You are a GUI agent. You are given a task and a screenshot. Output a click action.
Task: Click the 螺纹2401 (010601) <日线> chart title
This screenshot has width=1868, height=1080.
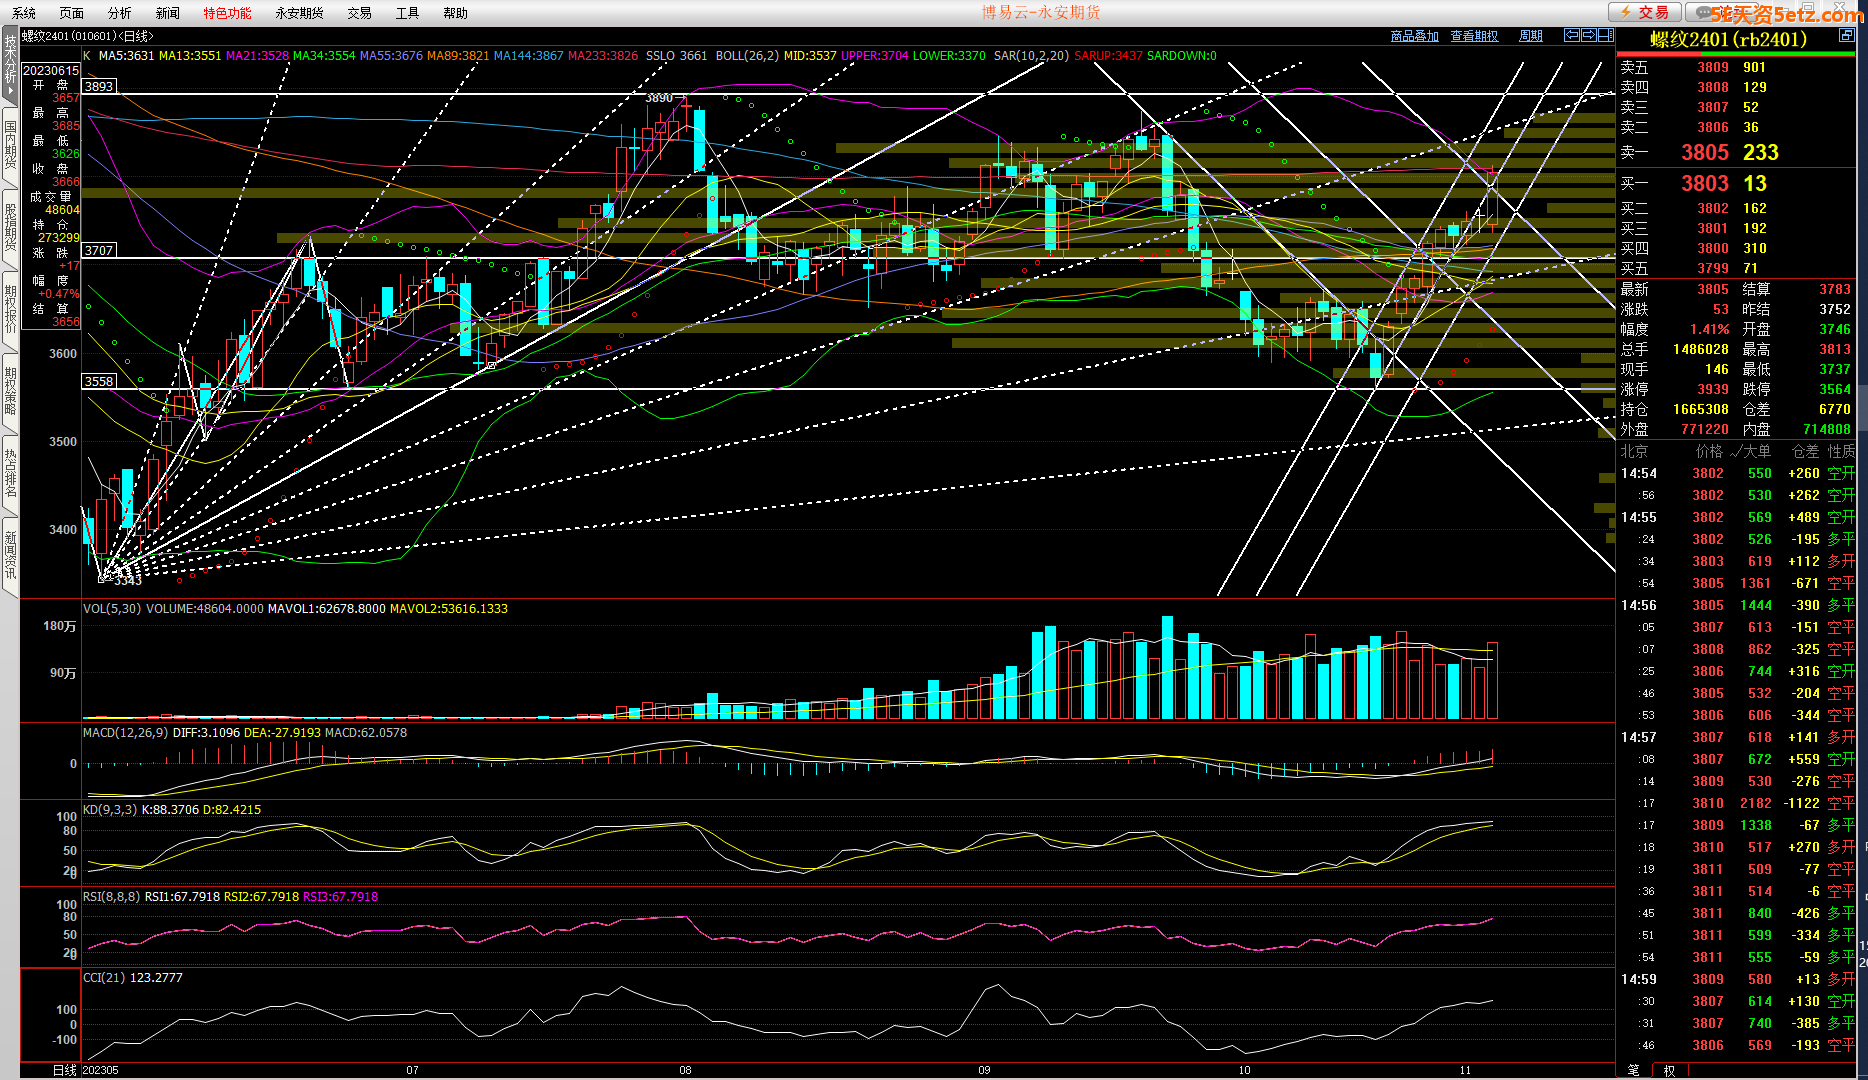(88, 37)
